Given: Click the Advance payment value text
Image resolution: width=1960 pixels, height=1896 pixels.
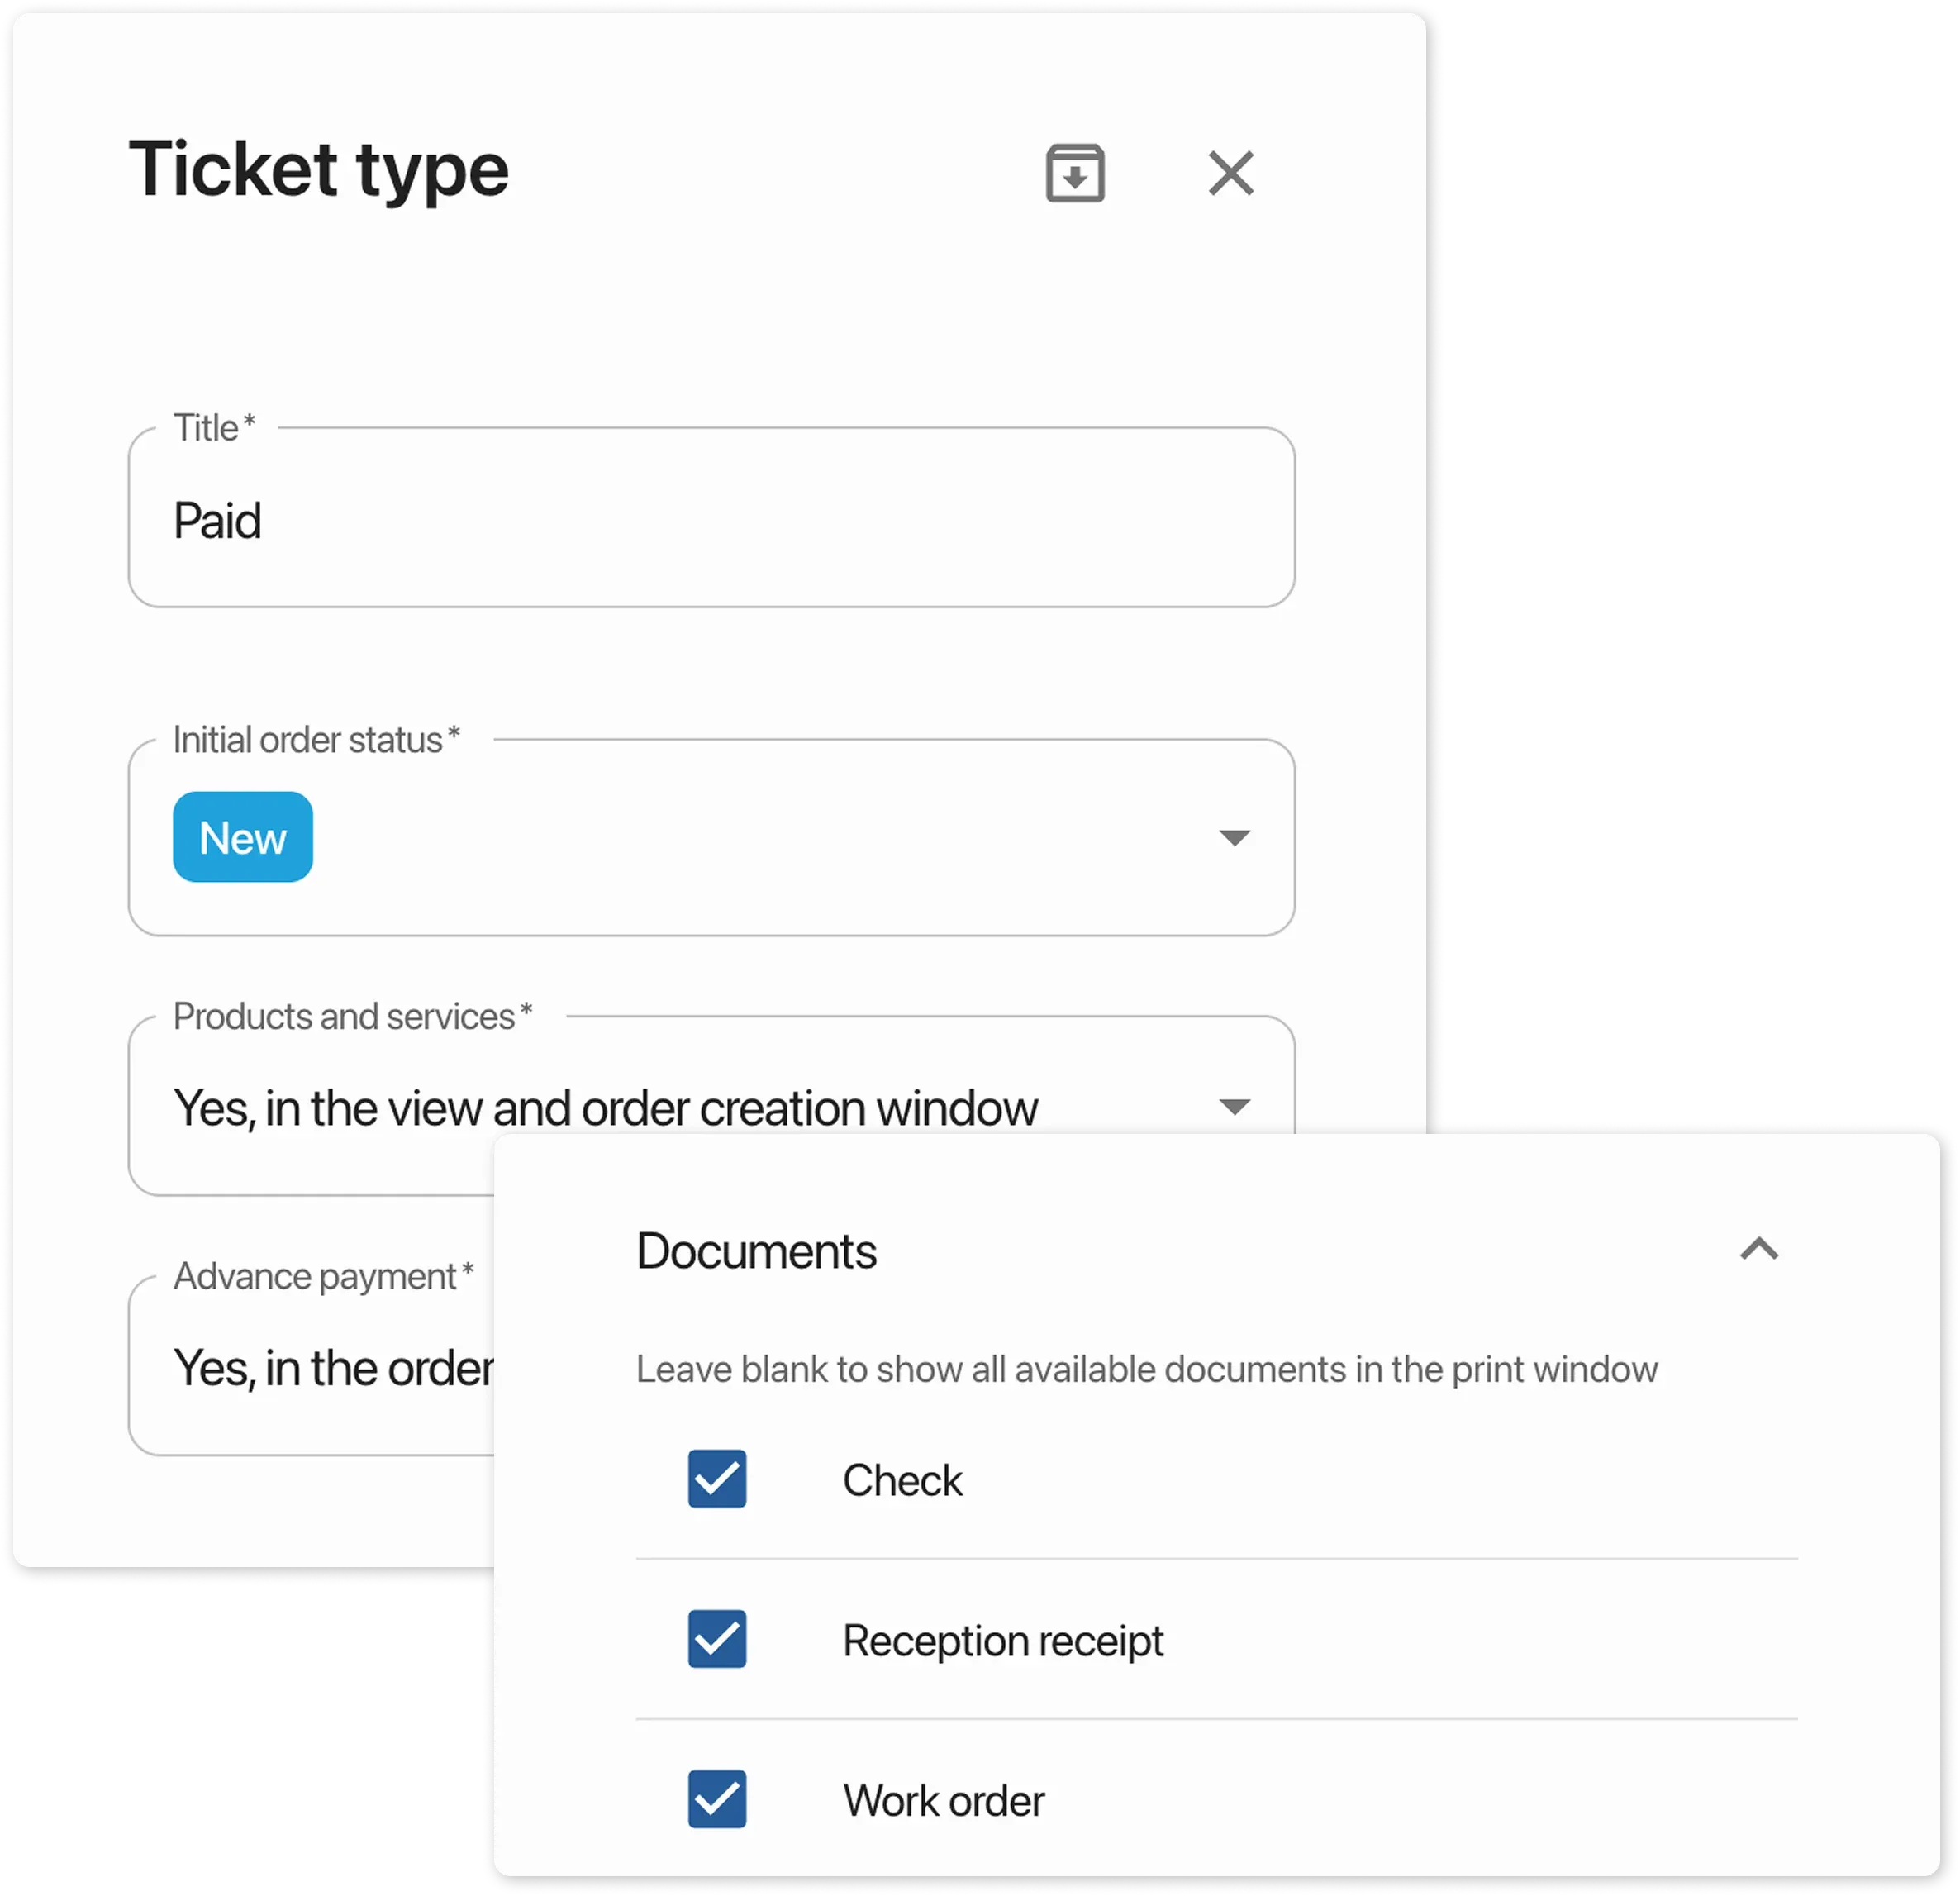Looking at the screenshot, I should click(x=330, y=1367).
